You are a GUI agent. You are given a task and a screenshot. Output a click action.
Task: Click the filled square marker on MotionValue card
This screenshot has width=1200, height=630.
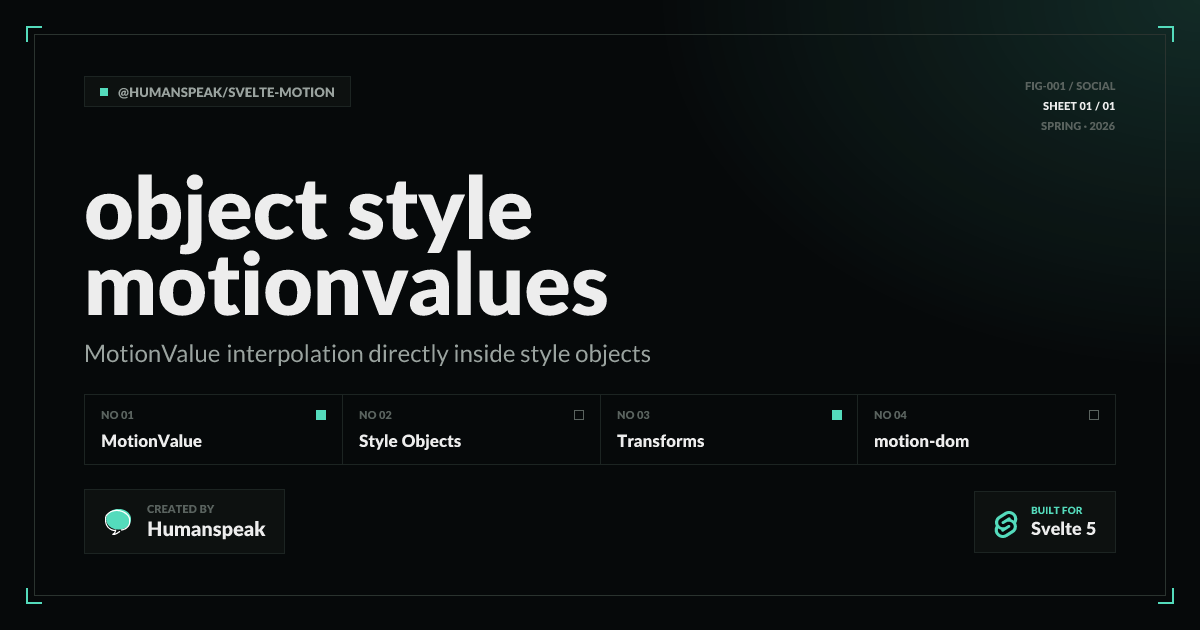click(x=321, y=415)
